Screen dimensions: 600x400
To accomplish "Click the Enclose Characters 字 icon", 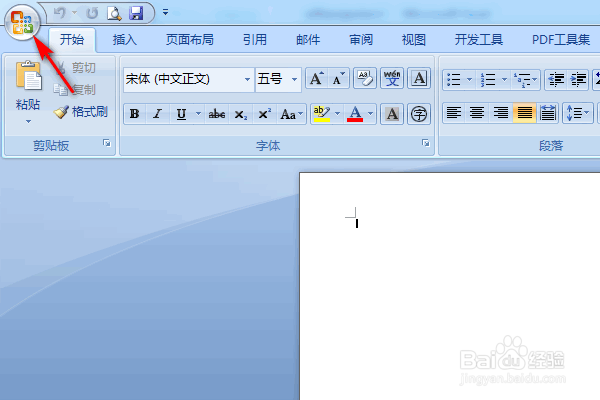I will [419, 114].
